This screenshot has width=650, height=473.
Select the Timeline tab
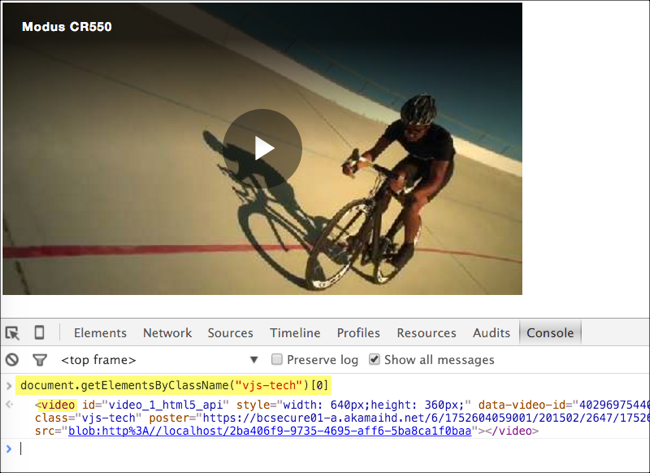[295, 333]
